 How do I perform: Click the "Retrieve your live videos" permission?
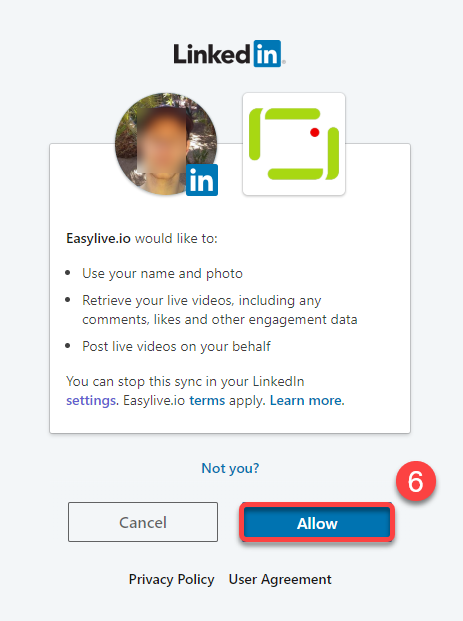click(x=220, y=310)
